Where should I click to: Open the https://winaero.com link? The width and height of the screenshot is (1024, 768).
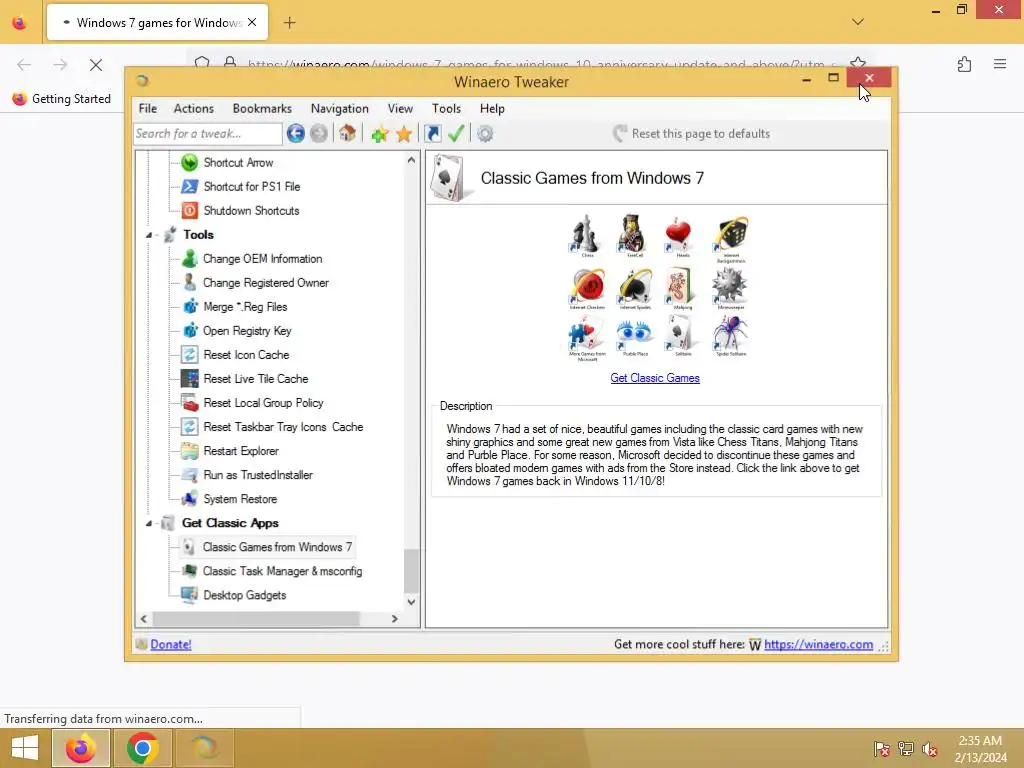(x=818, y=645)
